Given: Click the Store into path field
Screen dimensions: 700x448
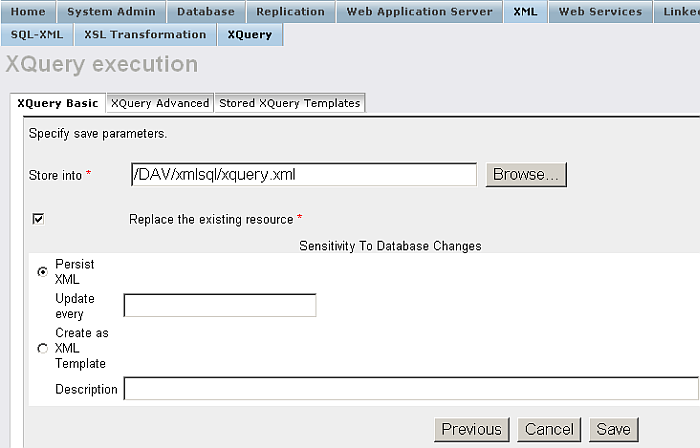Looking at the screenshot, I should (x=304, y=174).
